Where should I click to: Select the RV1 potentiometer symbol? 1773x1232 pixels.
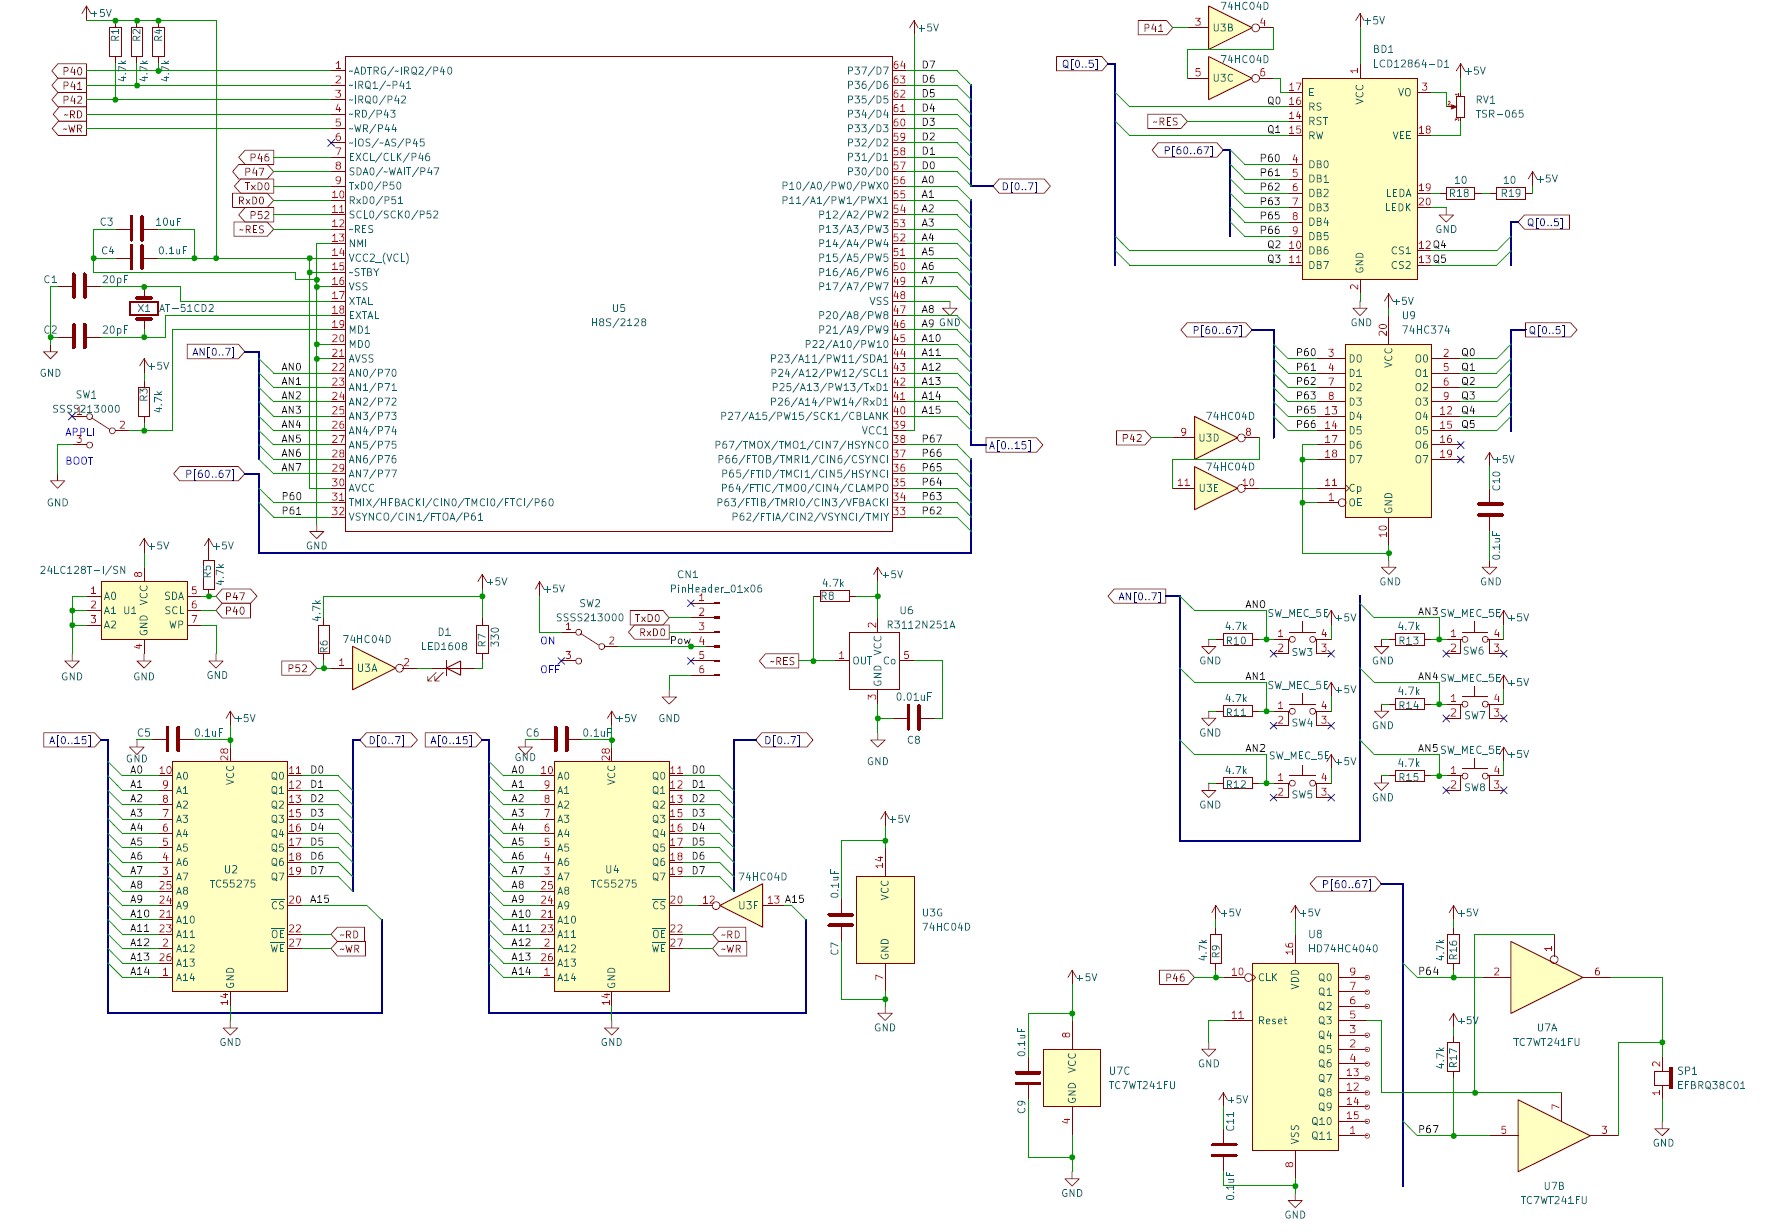tap(1459, 106)
